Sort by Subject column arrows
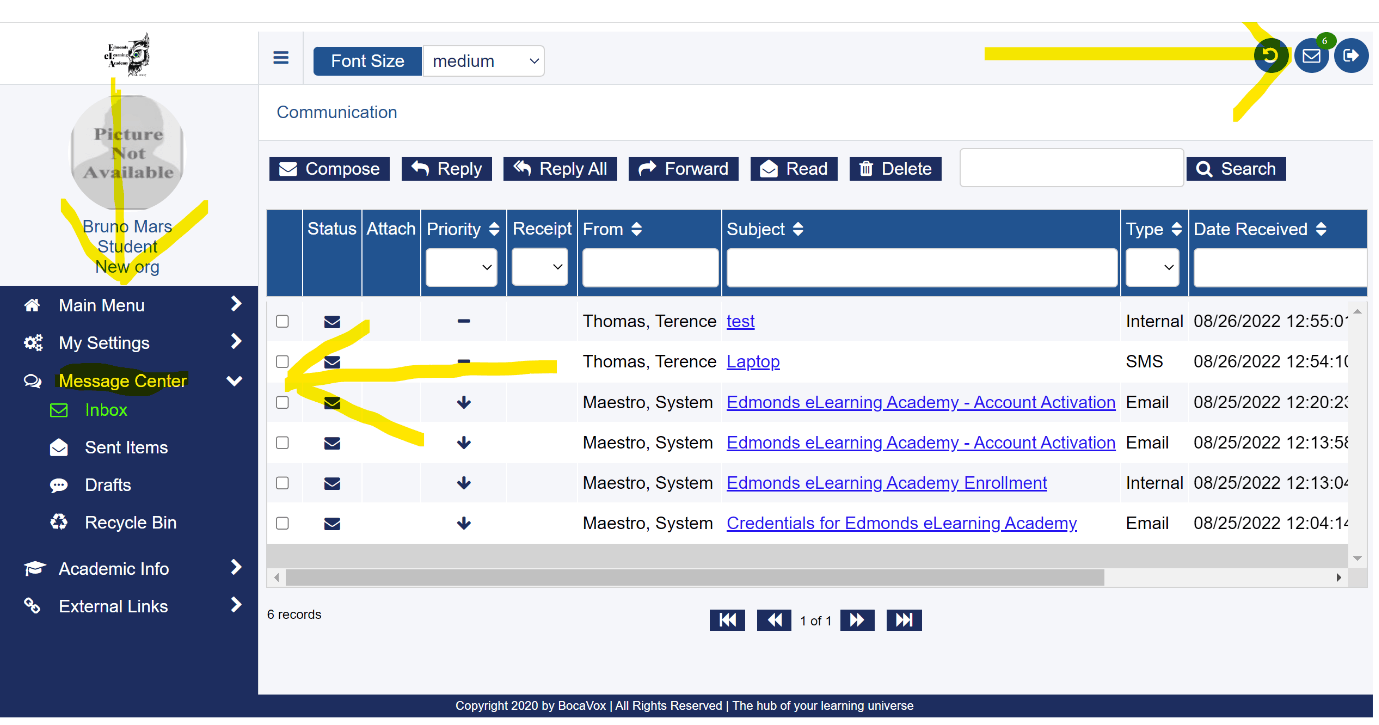The image size is (1379, 725). pyautogui.click(x=798, y=229)
